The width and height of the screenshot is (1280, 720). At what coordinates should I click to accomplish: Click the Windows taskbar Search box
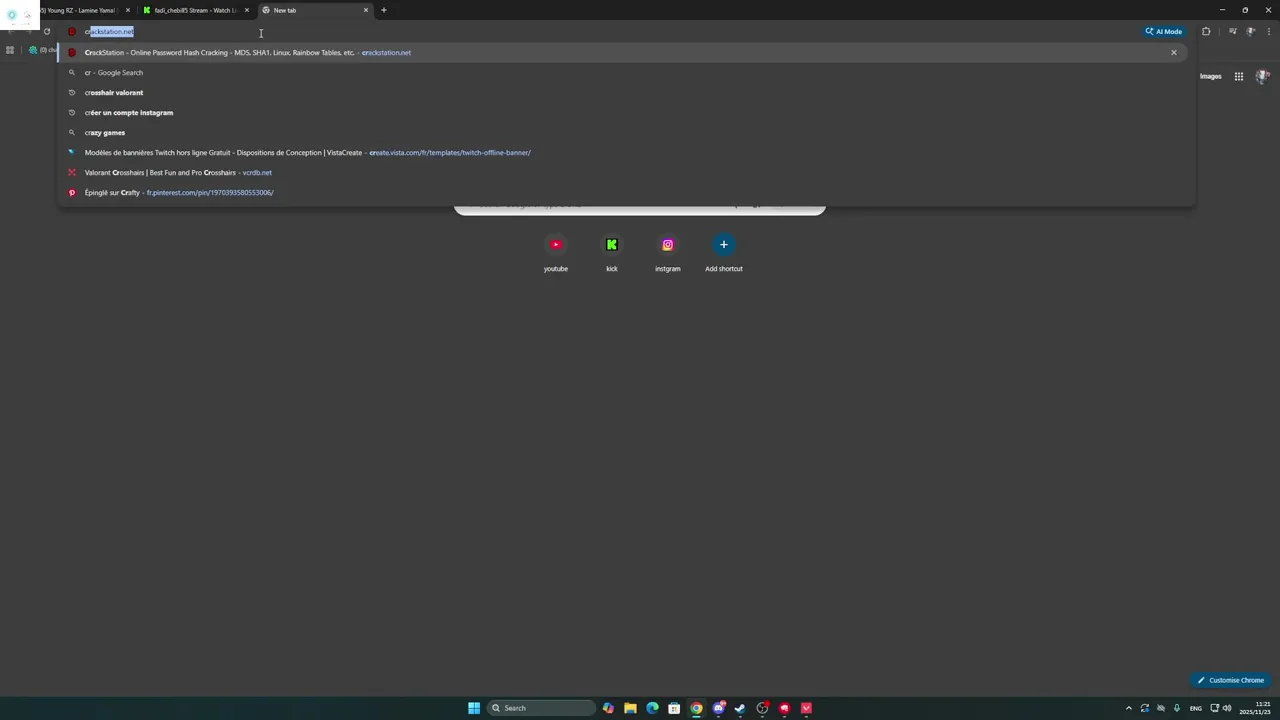pyautogui.click(x=541, y=708)
